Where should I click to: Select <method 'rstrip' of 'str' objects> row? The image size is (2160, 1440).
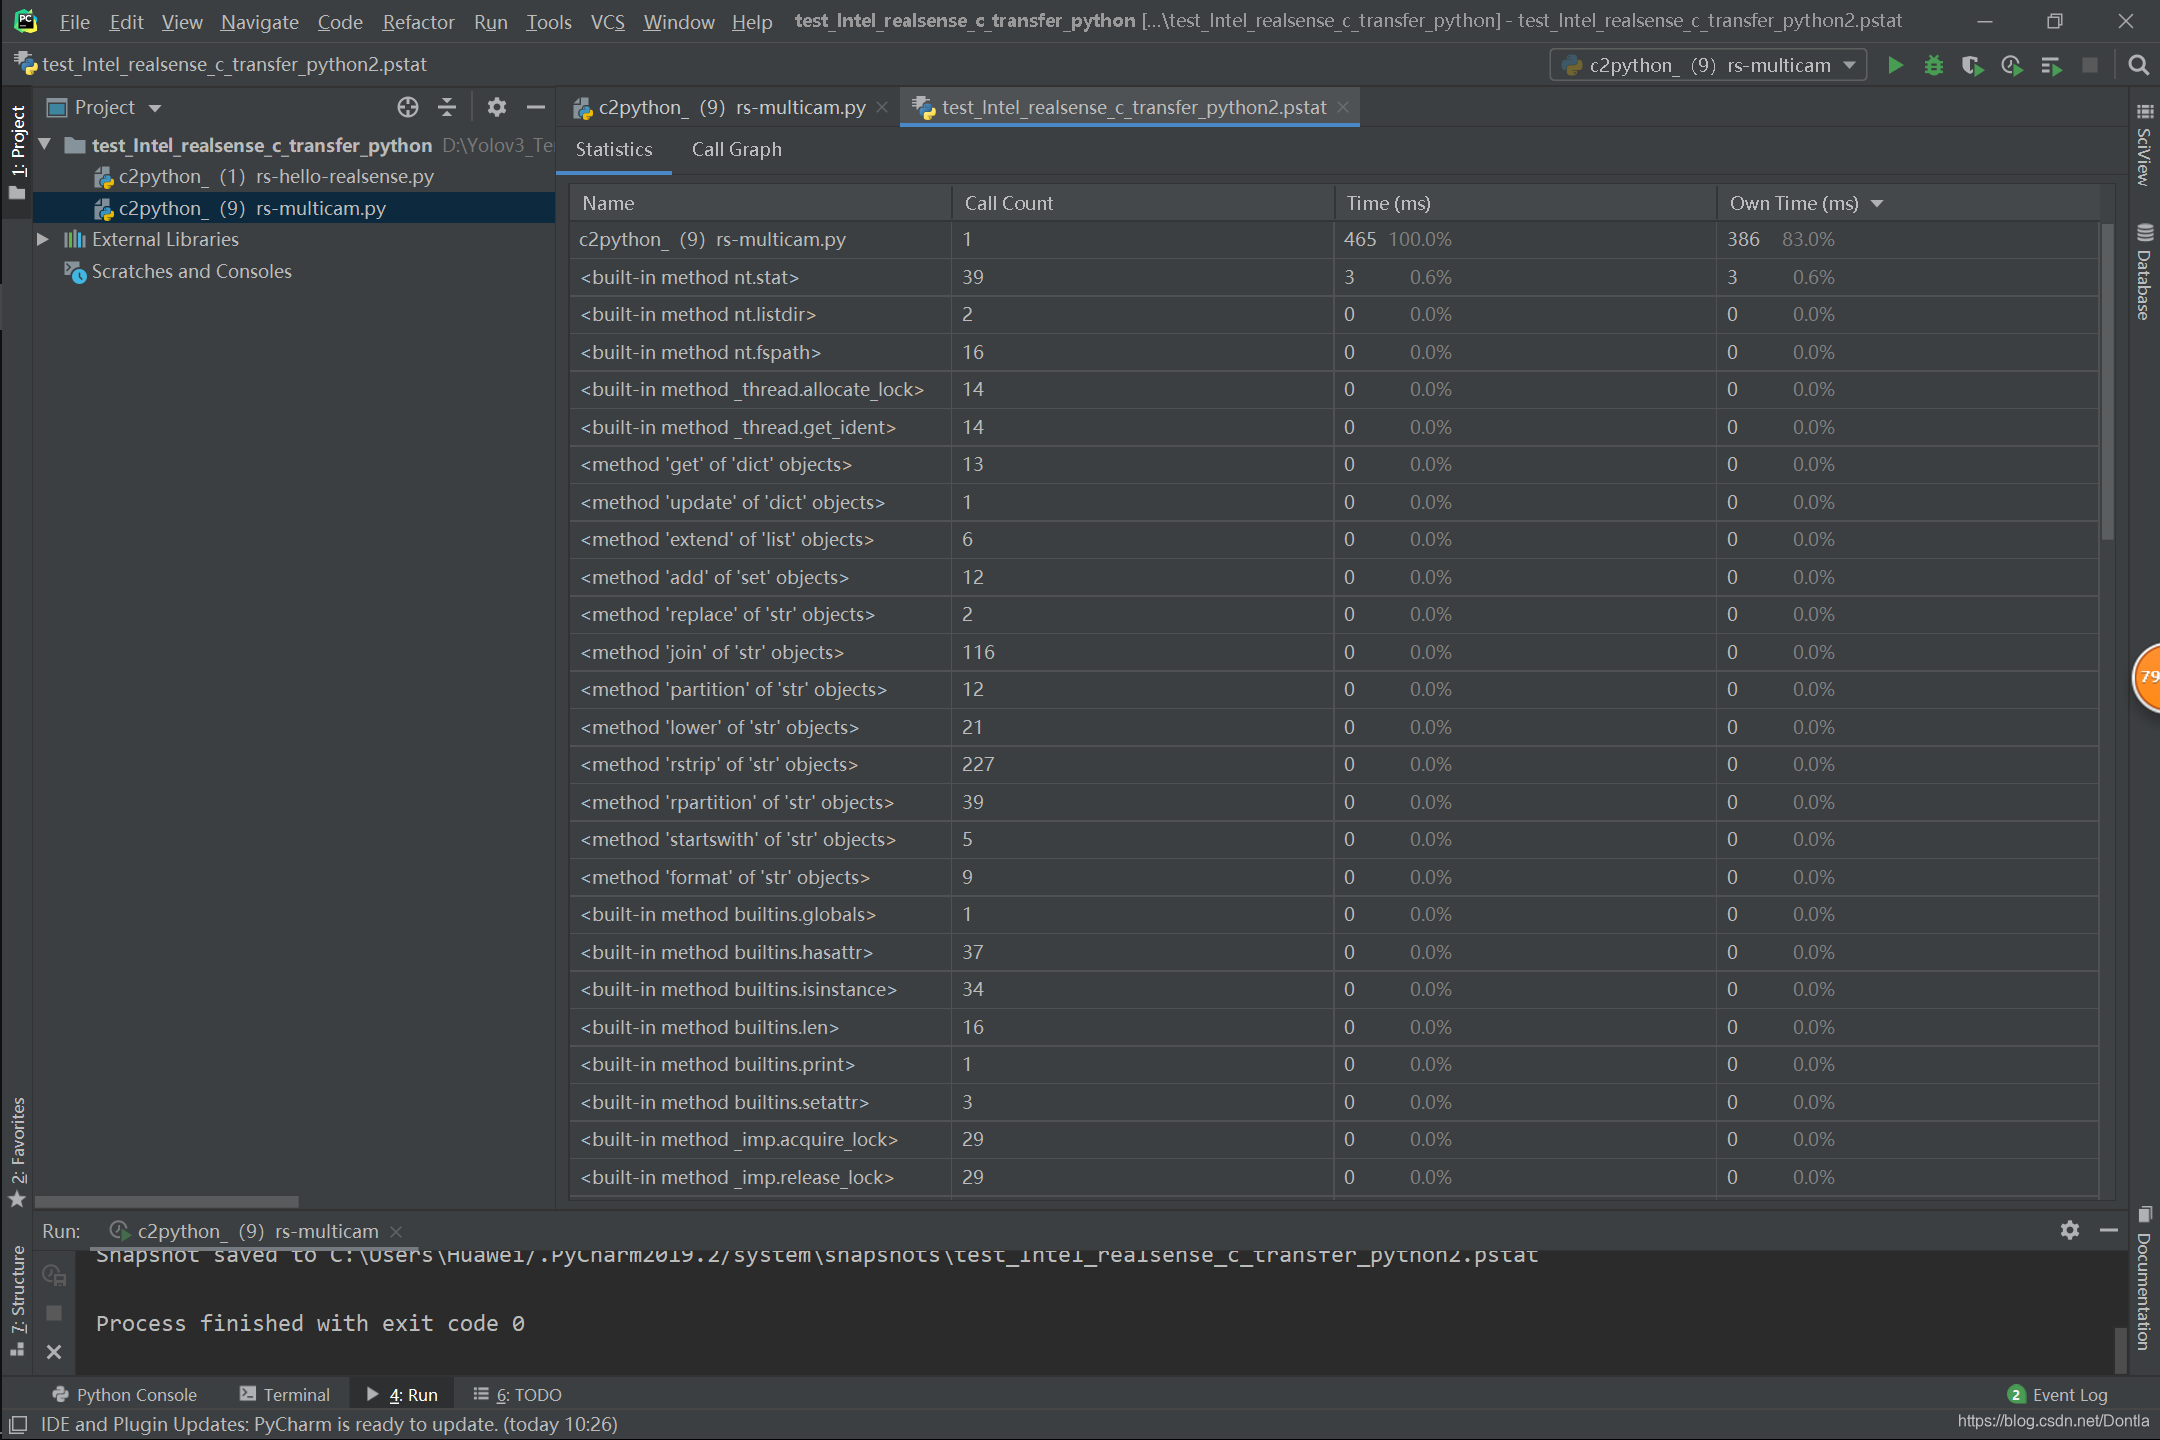1334,764
